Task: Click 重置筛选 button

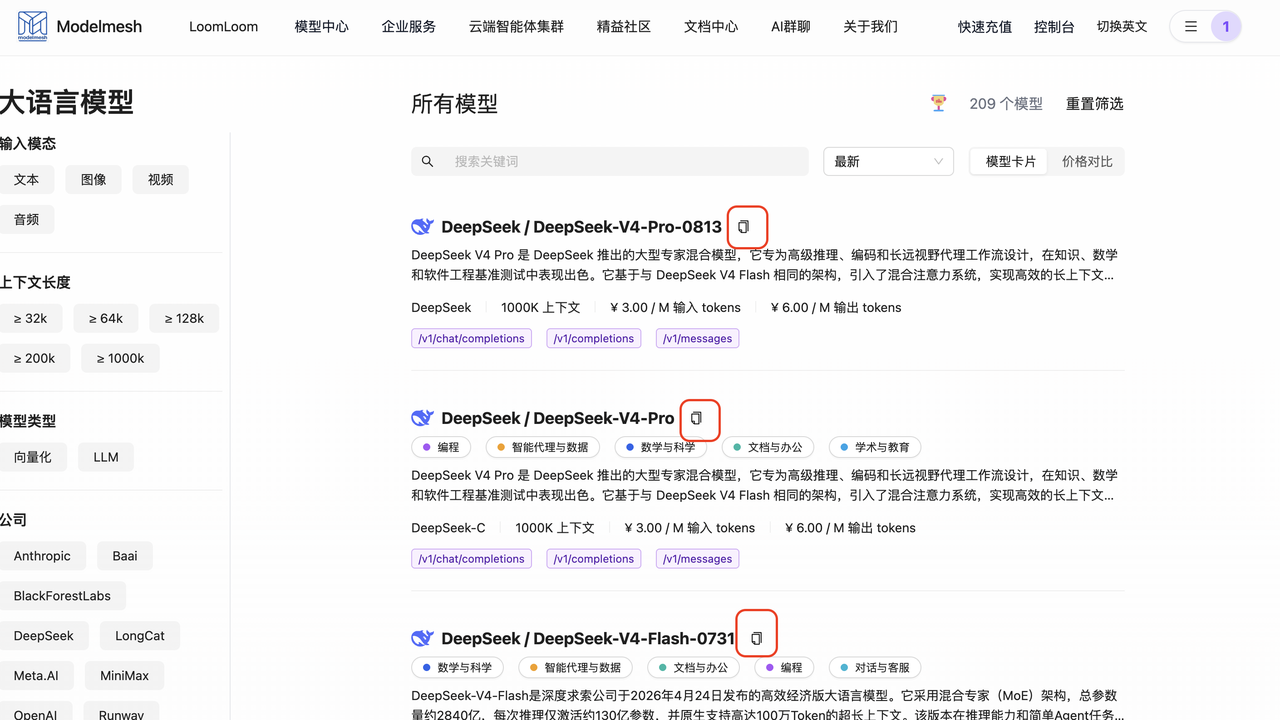Action: tap(1095, 104)
